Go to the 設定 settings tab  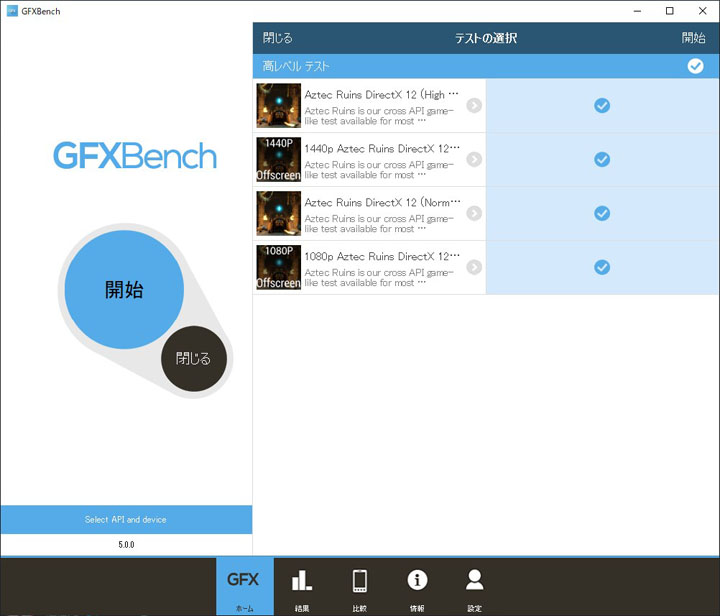pyautogui.click(x=474, y=587)
